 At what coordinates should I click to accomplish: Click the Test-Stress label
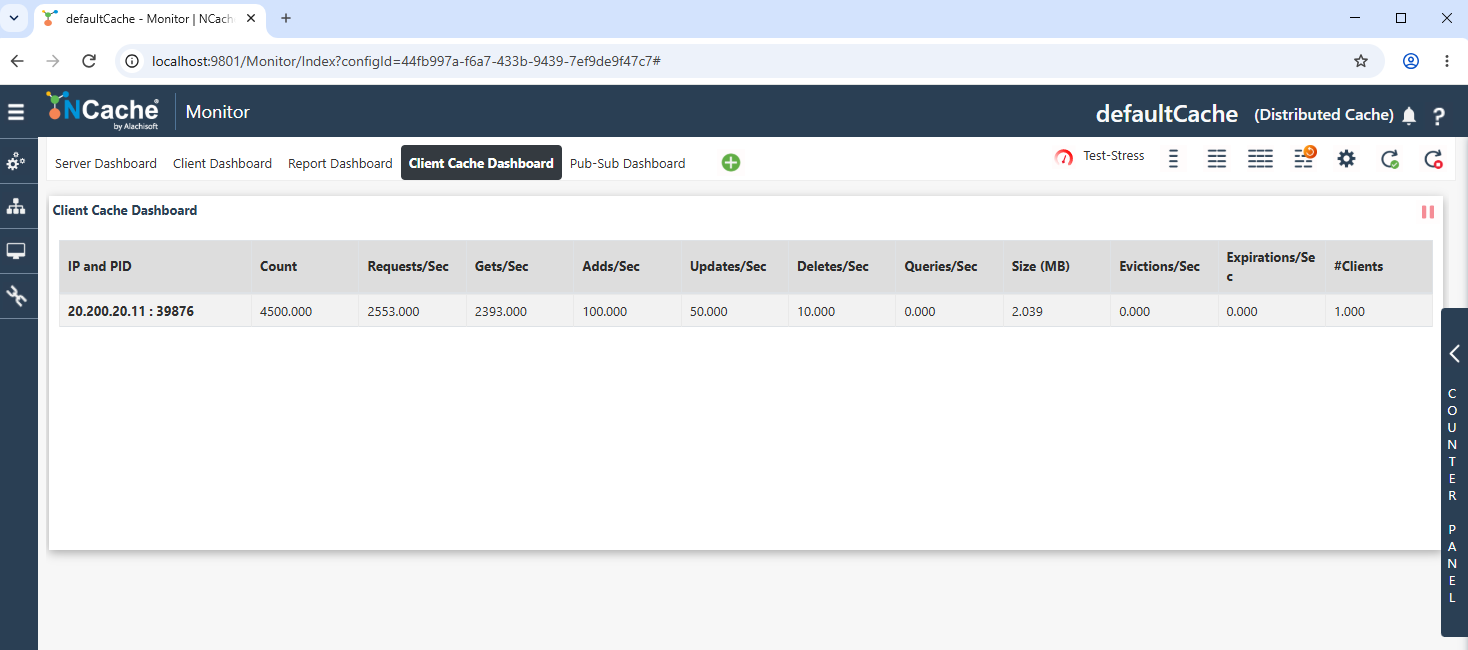pos(1114,156)
